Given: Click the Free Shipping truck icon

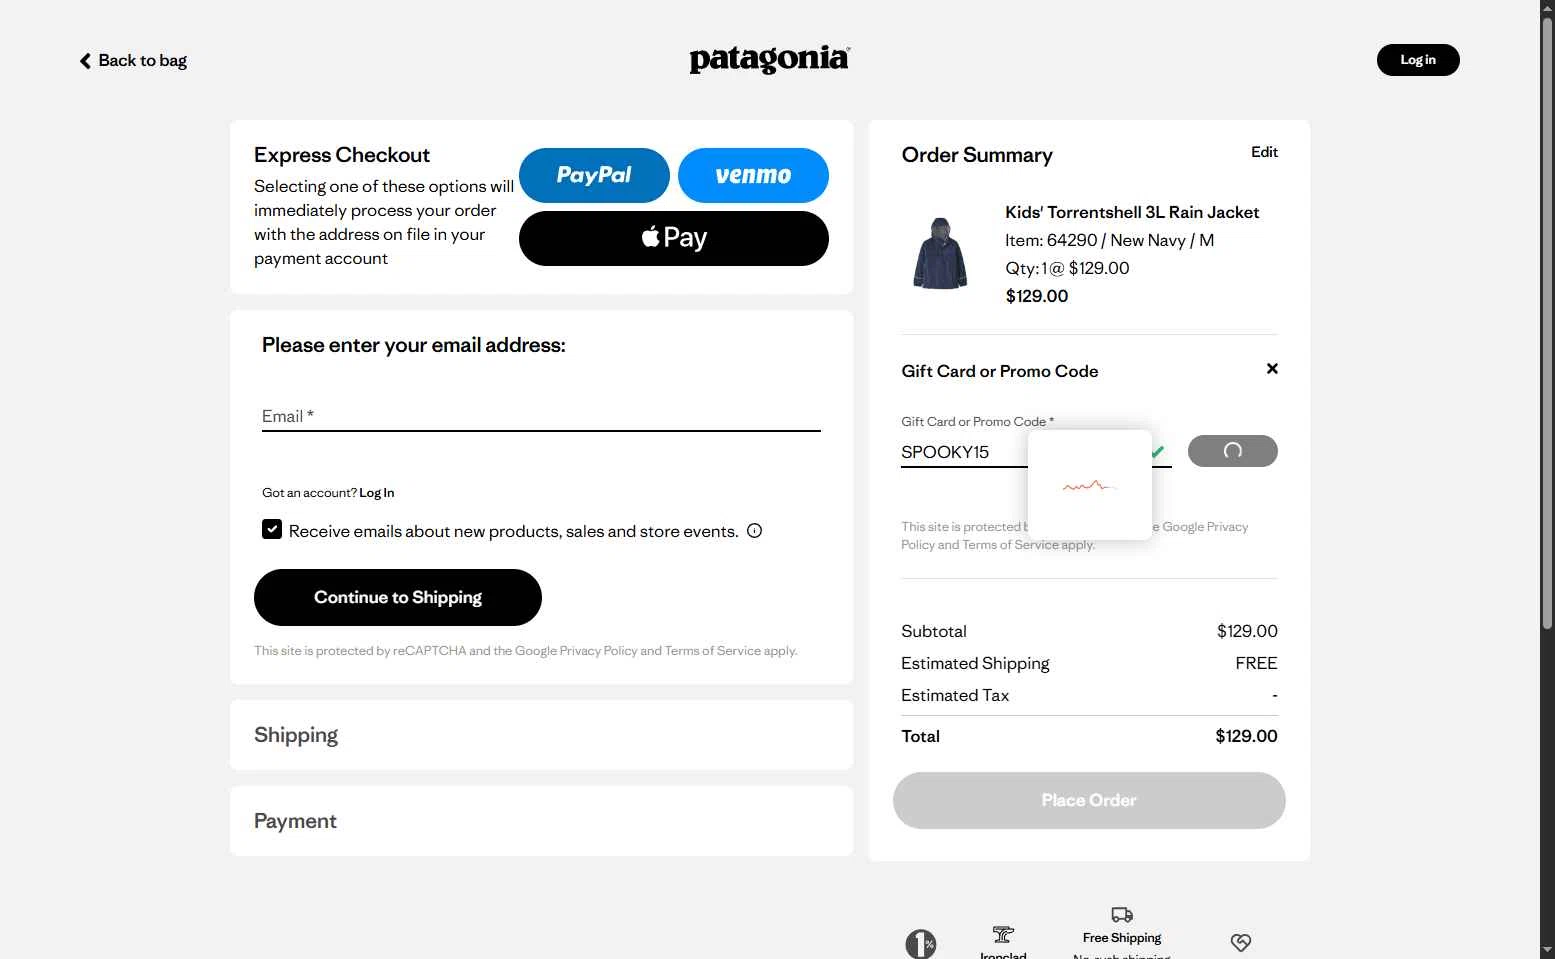Looking at the screenshot, I should (1122, 915).
